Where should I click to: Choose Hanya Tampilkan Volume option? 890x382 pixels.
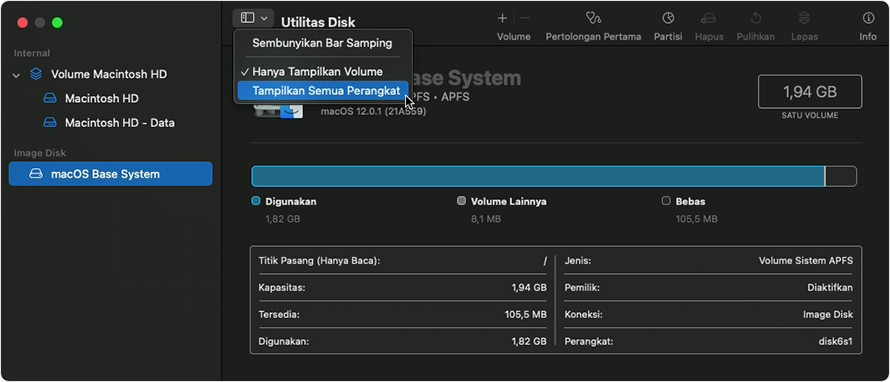[x=322, y=72]
